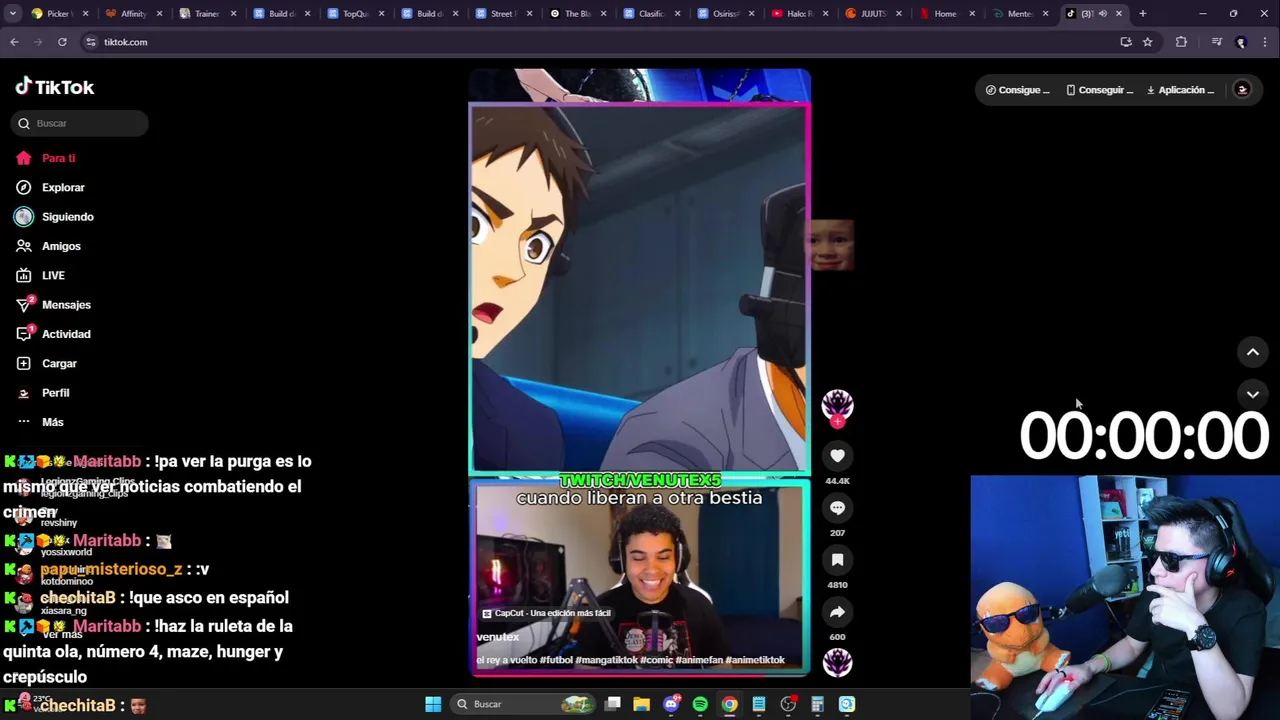Viewport: 1280px width, 720px height.
Task: Like the video with heart icon
Action: pyautogui.click(x=837, y=456)
